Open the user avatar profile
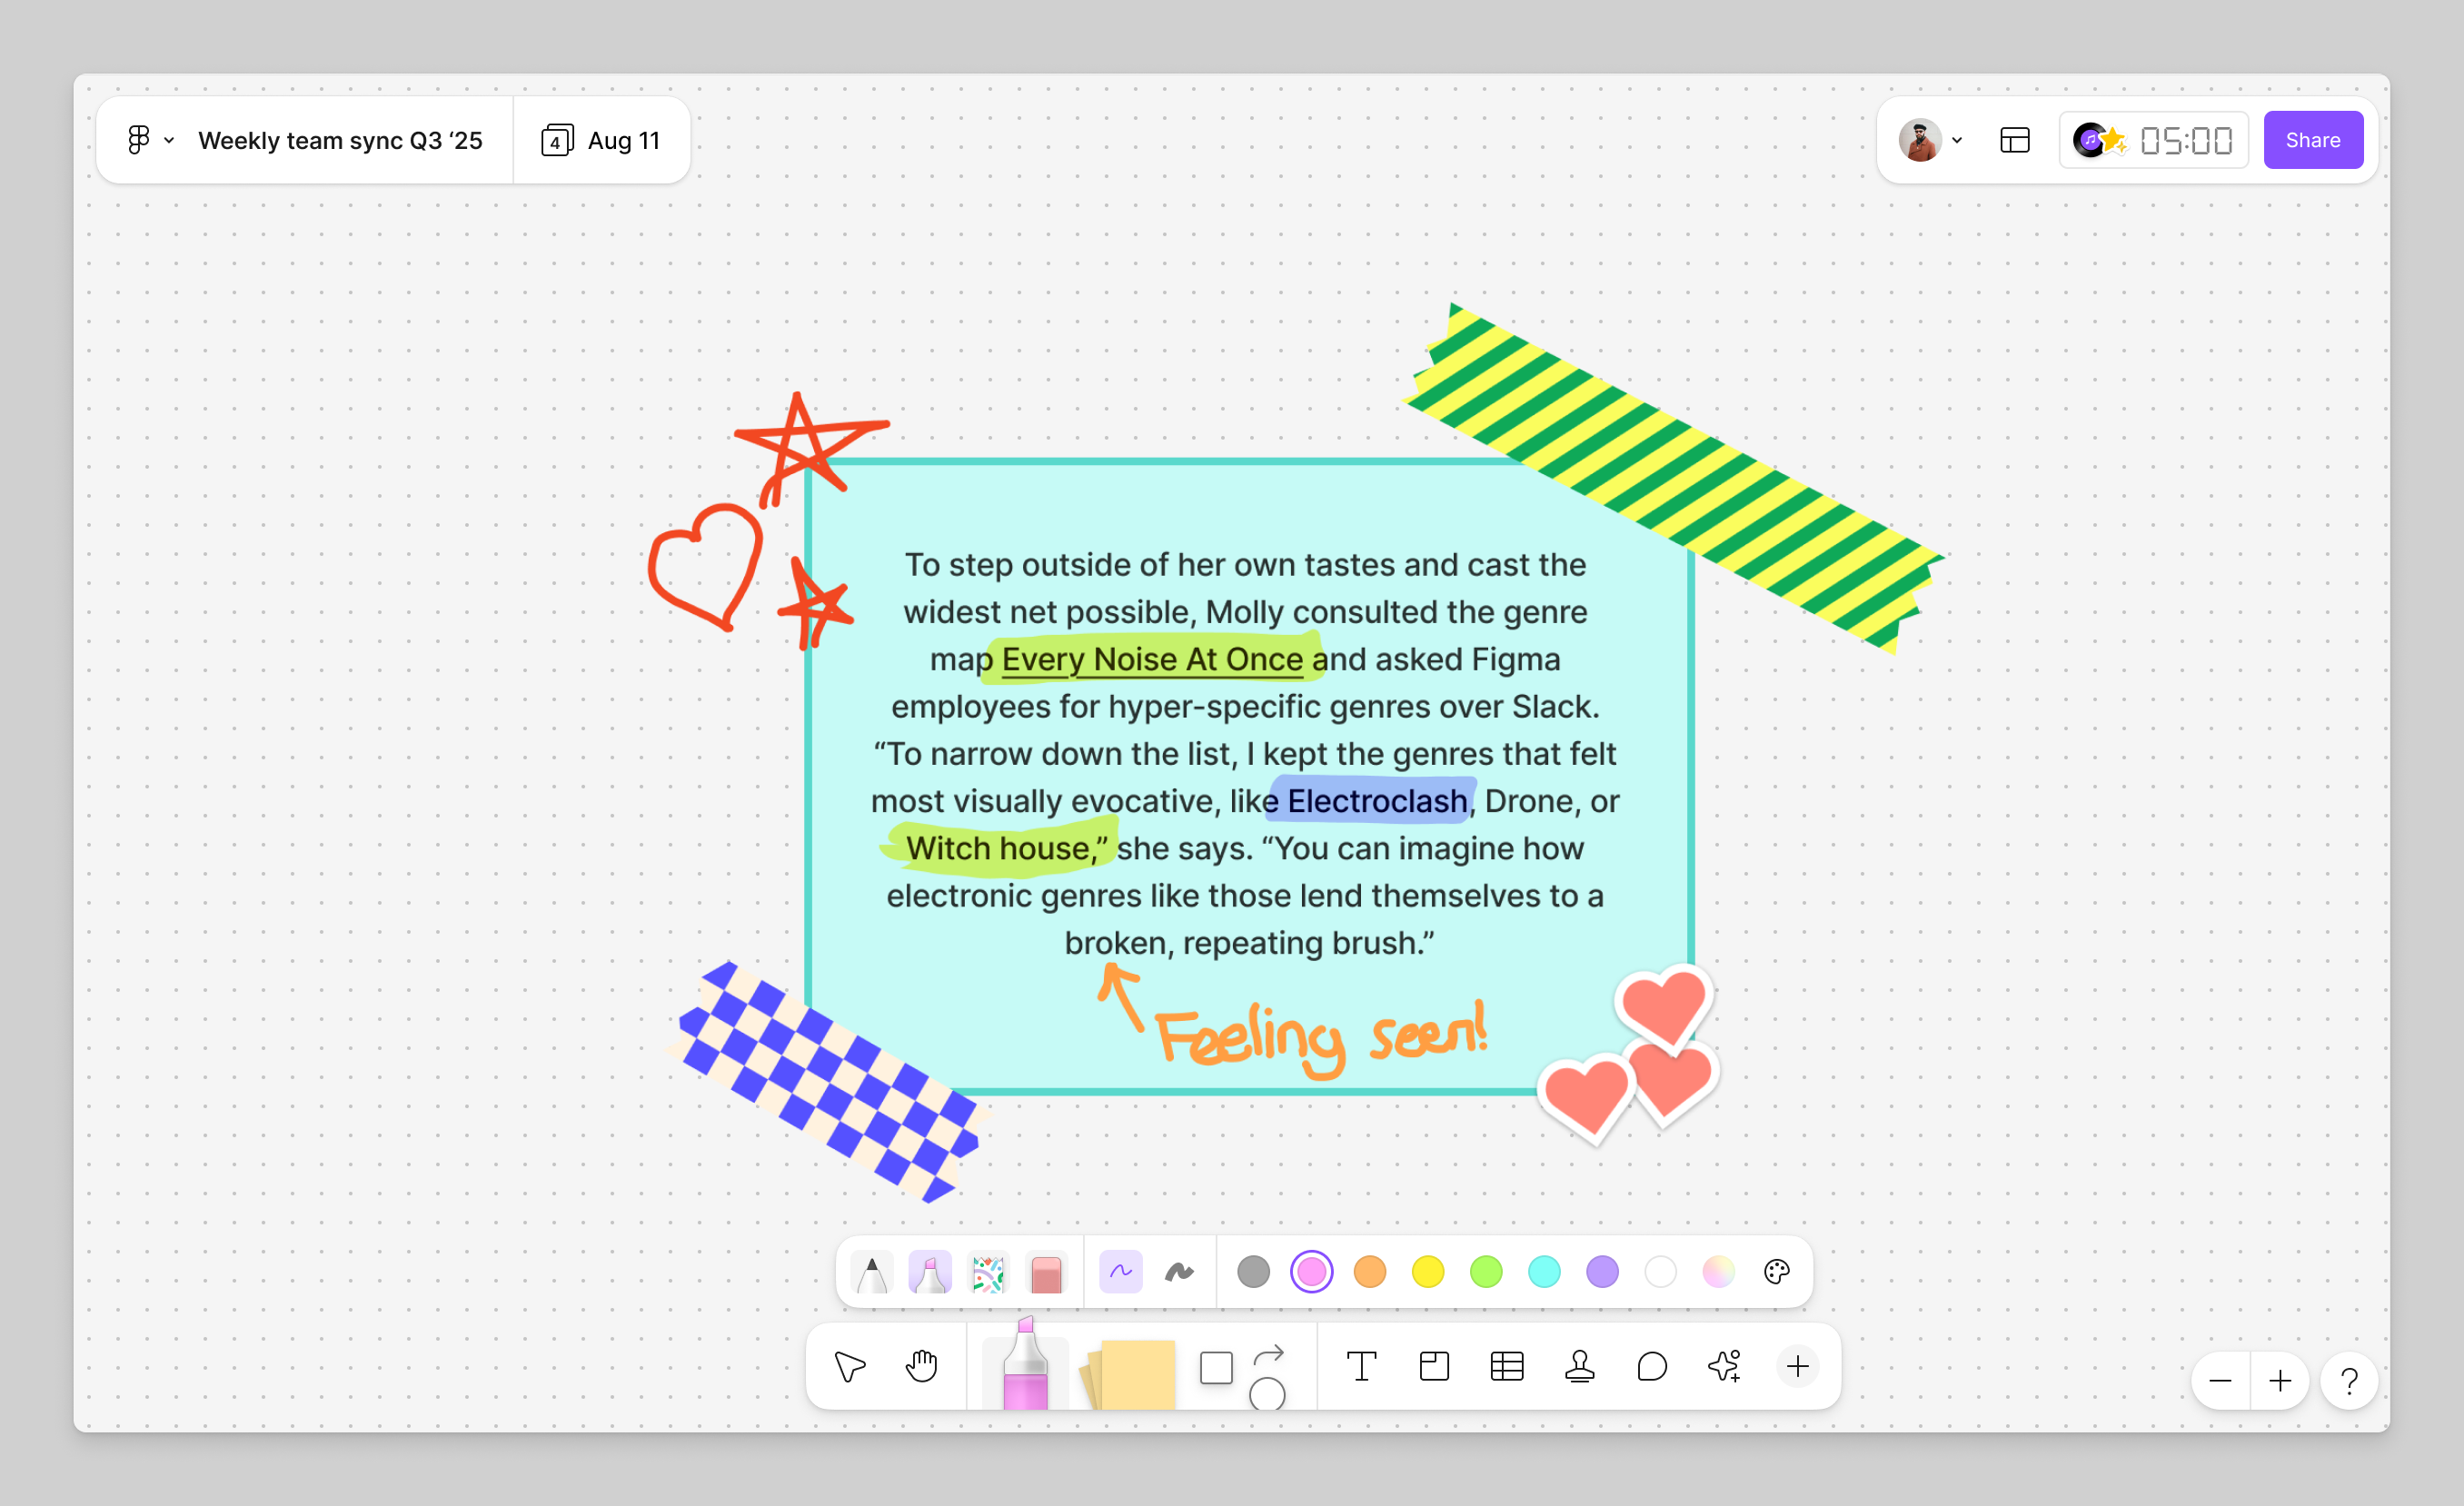The image size is (2464, 1506). pos(1919,140)
